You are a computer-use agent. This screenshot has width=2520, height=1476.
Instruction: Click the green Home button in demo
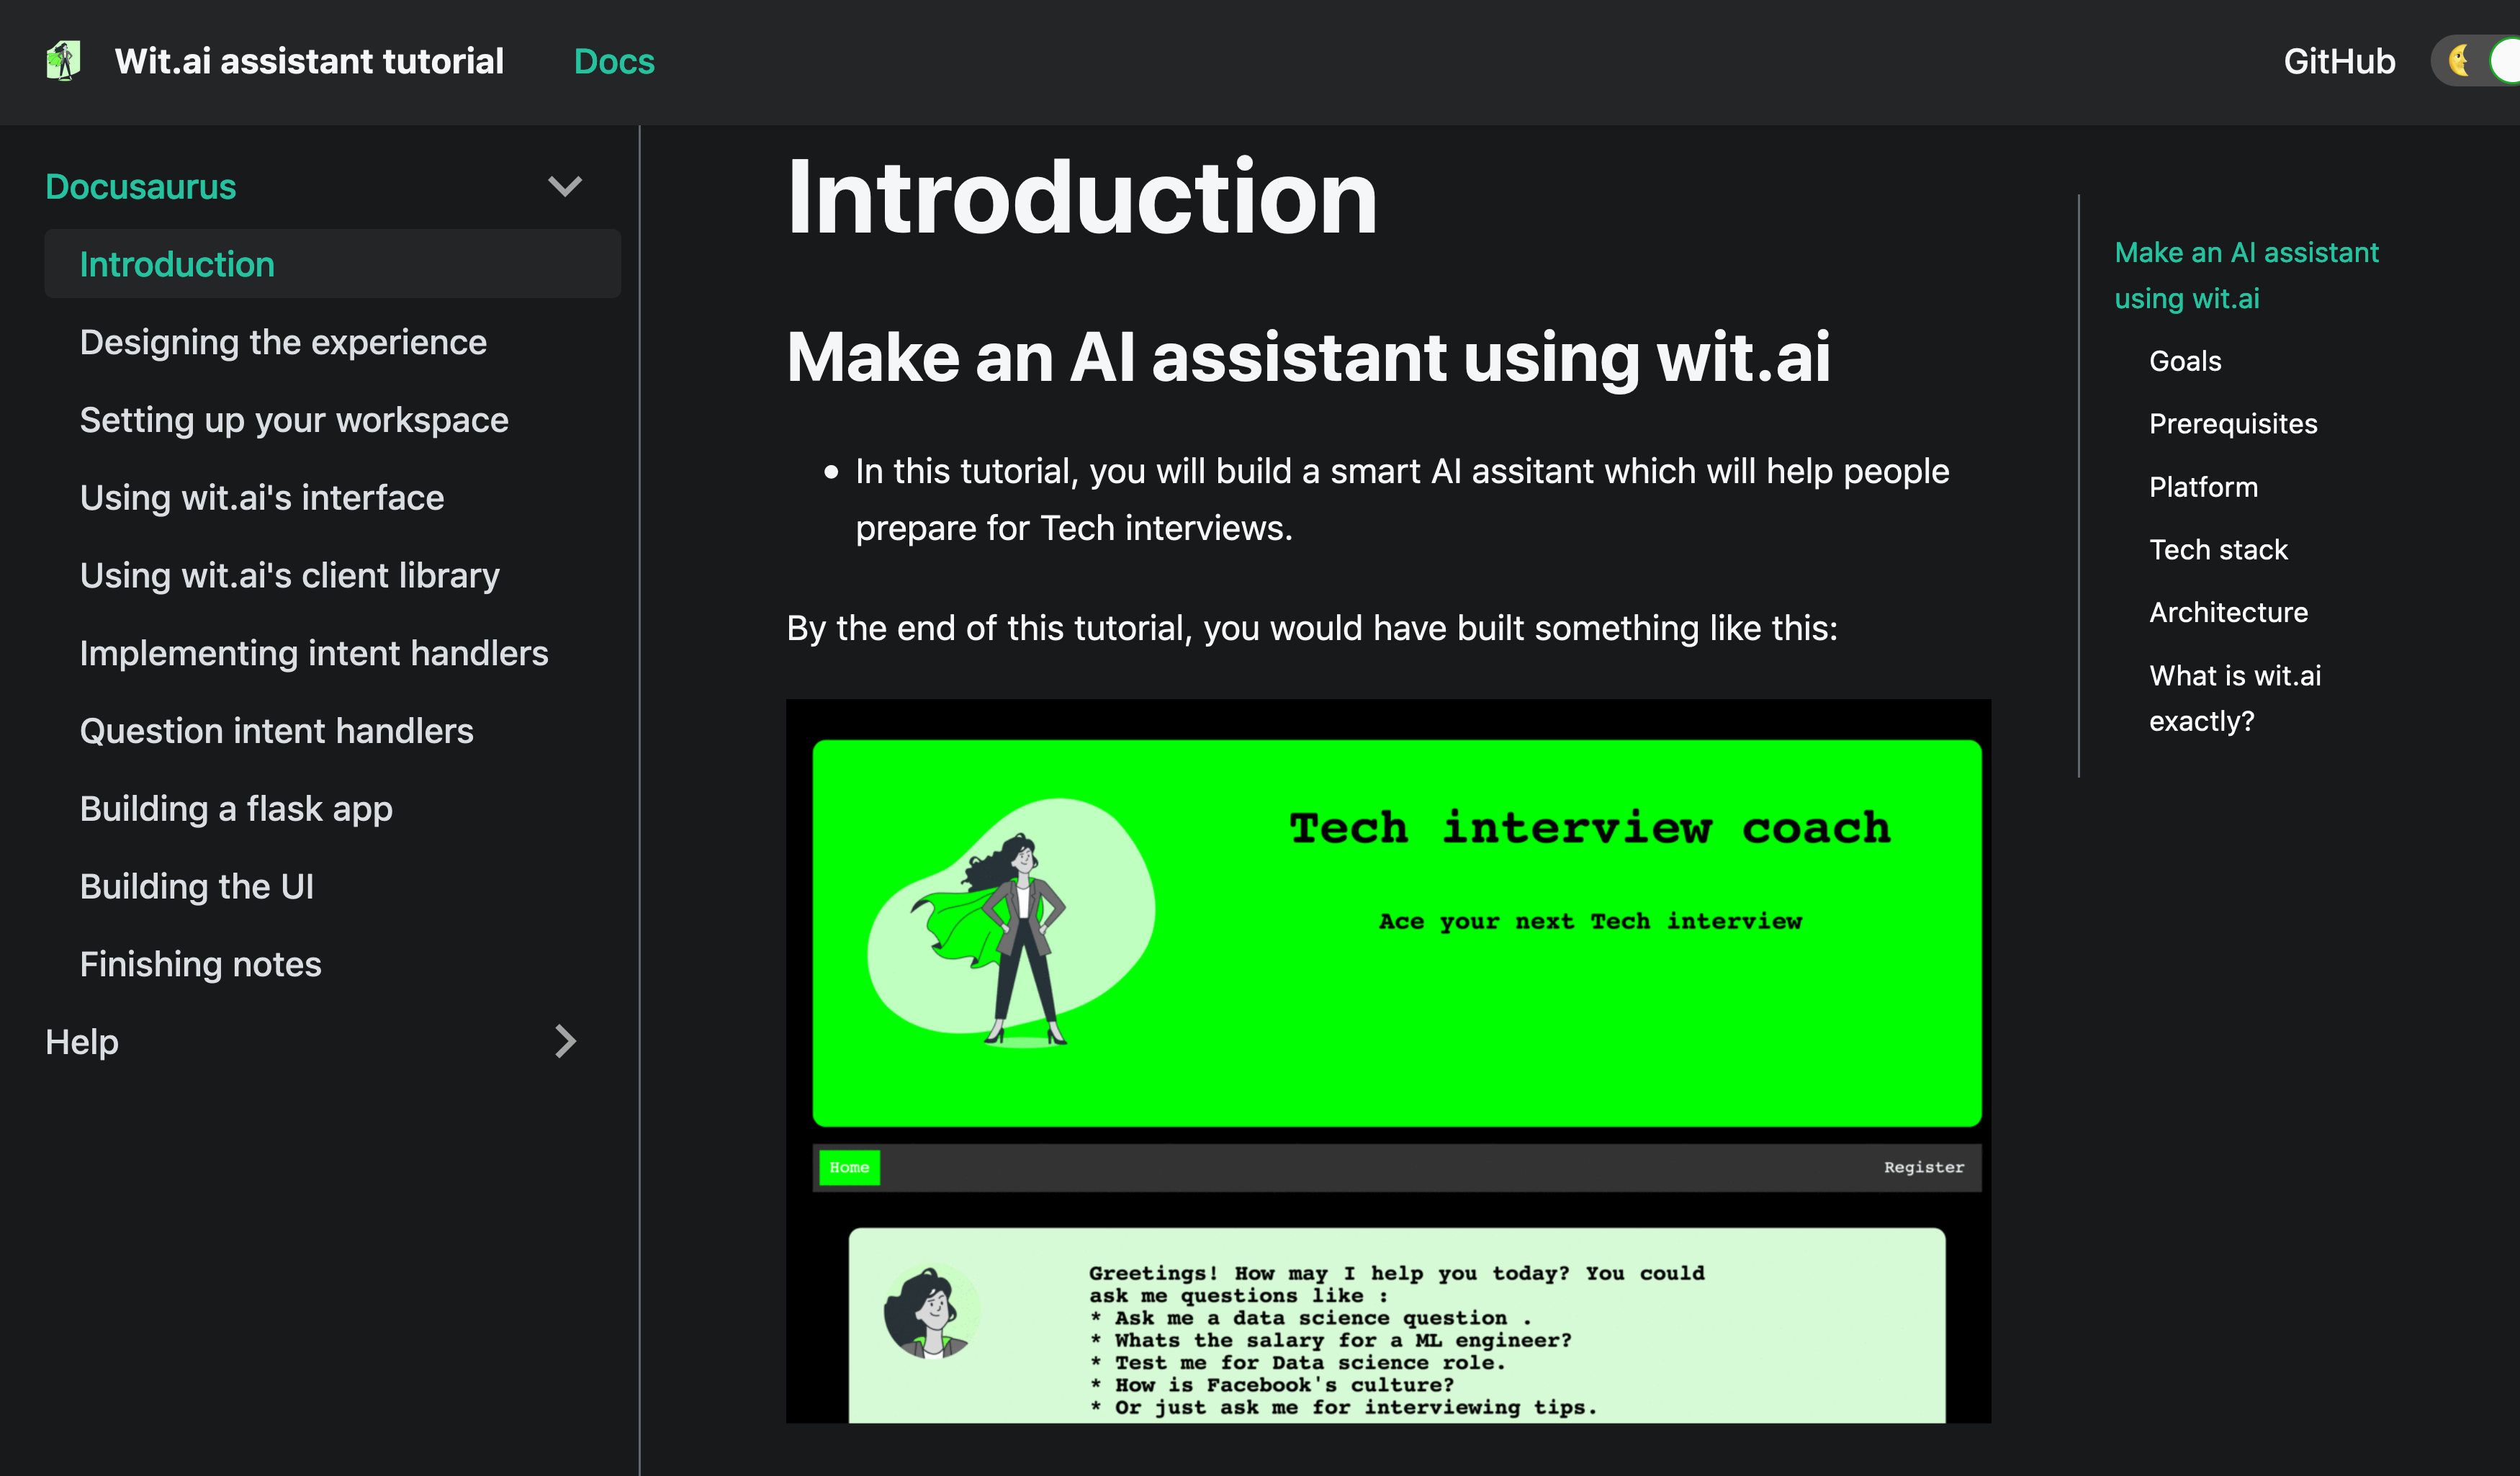pyautogui.click(x=849, y=1167)
